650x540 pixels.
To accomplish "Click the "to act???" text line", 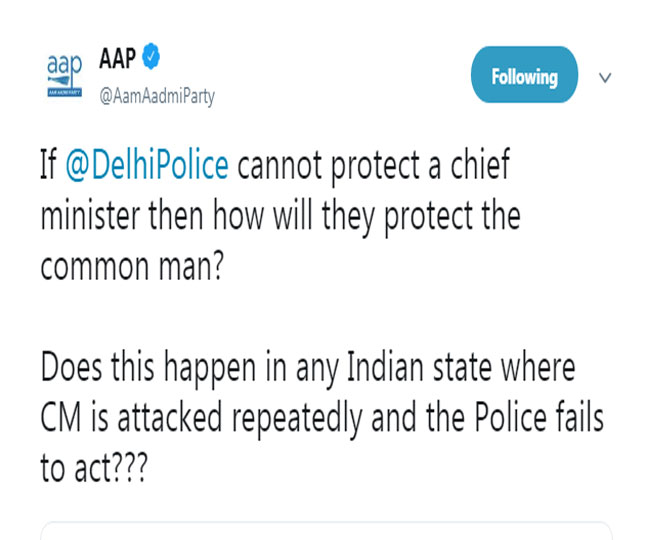I will tap(95, 468).
